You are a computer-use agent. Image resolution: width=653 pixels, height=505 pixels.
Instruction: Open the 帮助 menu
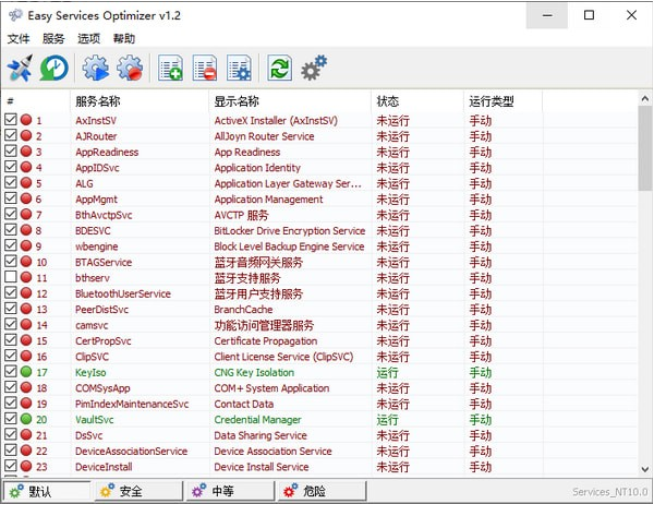124,39
